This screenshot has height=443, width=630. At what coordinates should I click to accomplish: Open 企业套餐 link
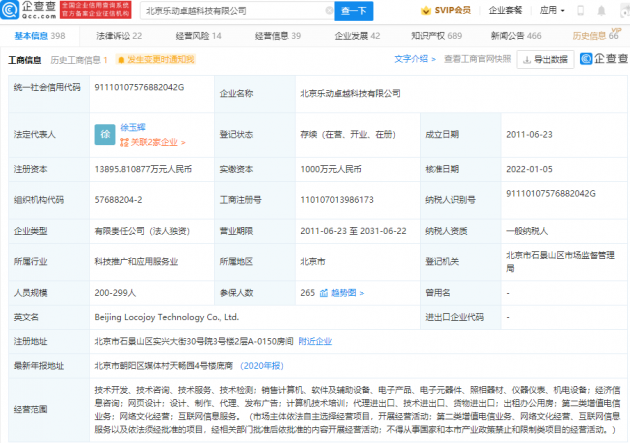click(x=505, y=10)
